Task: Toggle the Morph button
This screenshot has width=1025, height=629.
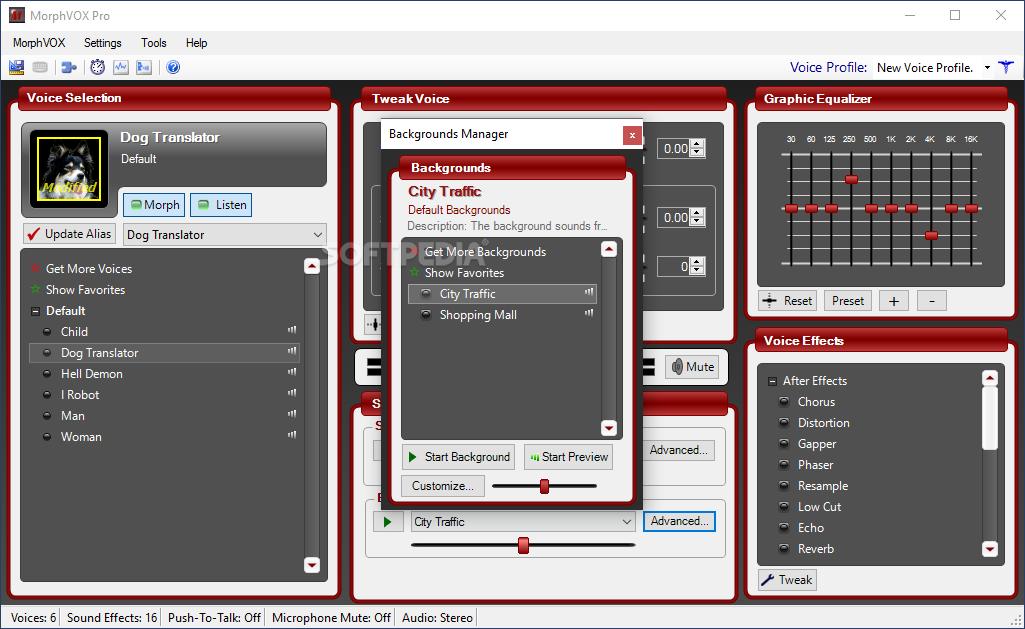Action: (154, 205)
